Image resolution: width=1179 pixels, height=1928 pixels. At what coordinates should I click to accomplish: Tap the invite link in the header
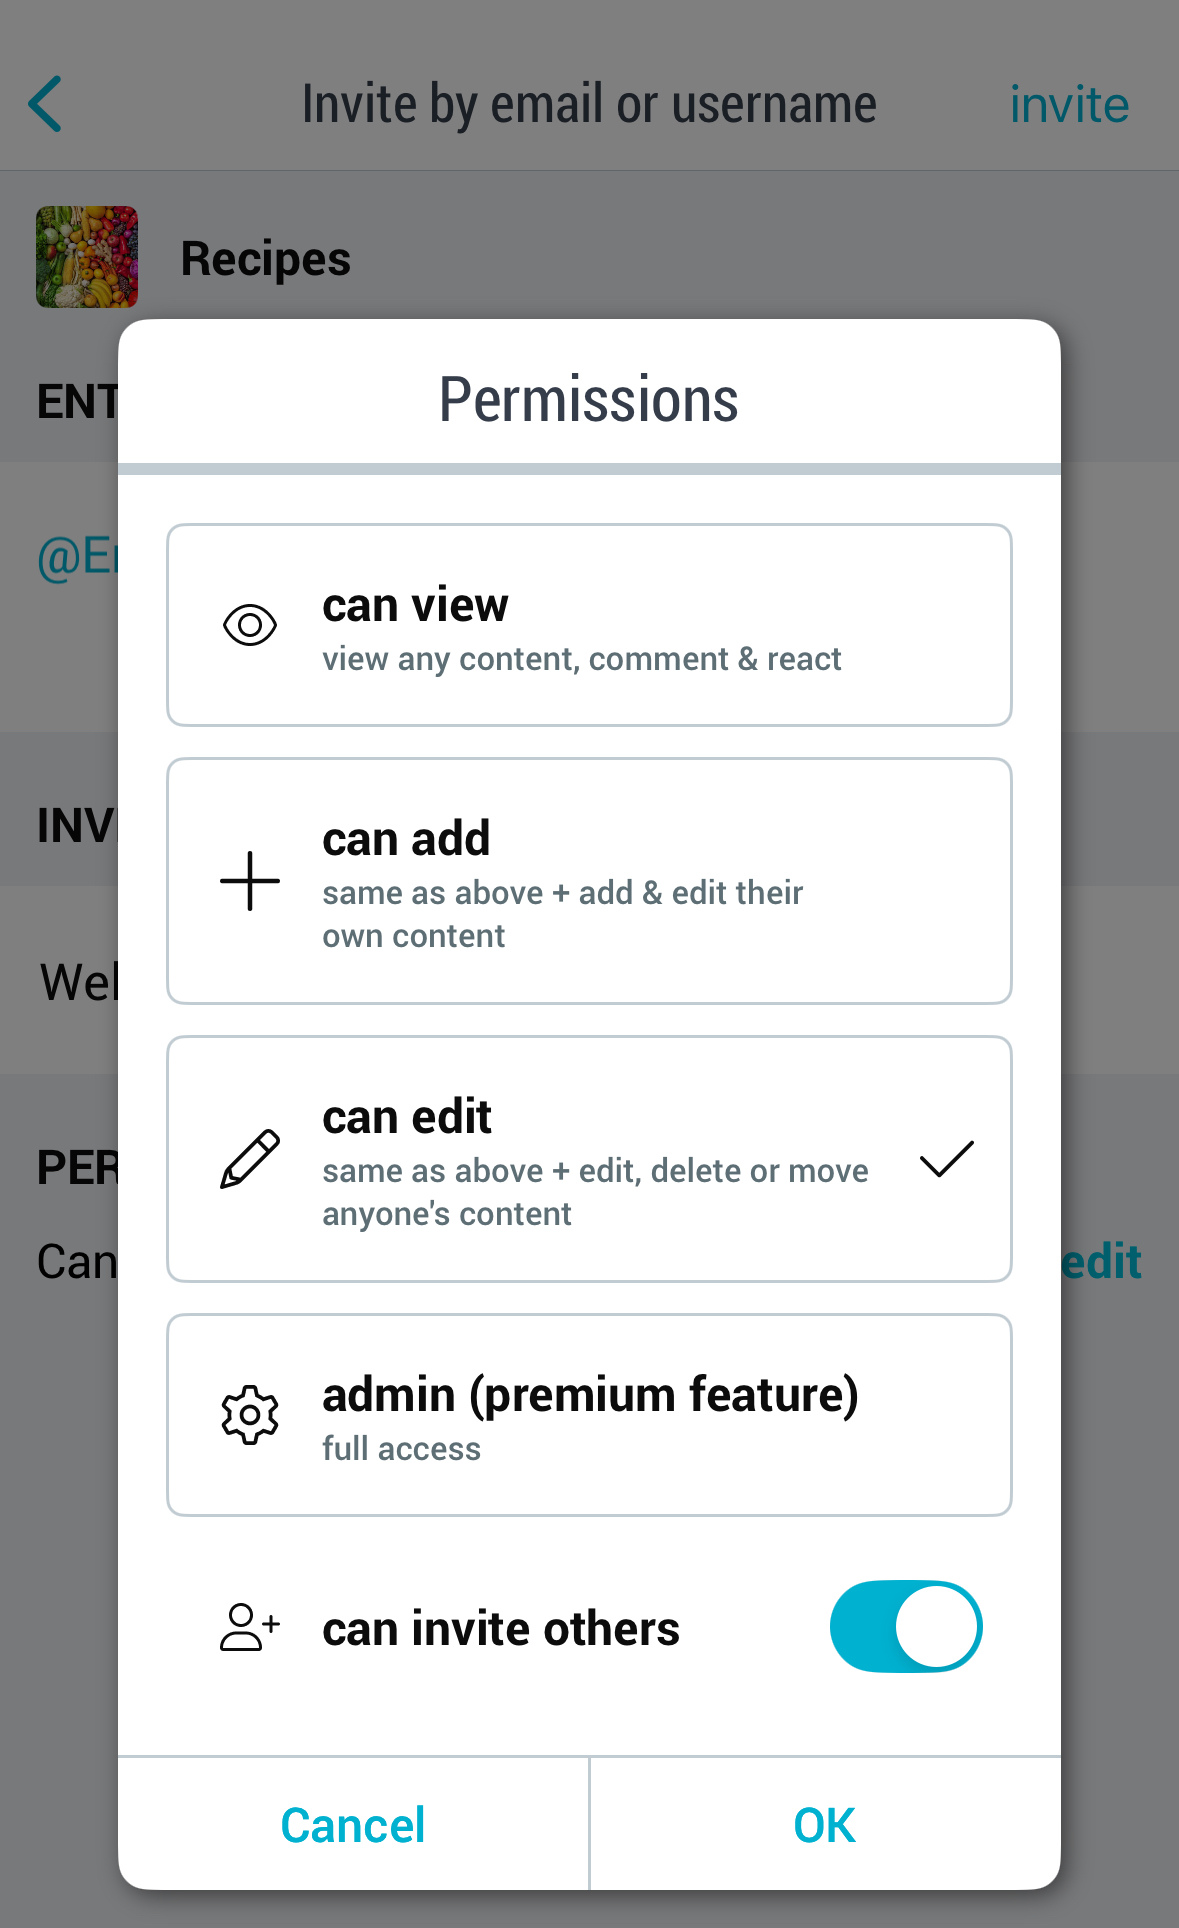(x=1068, y=105)
